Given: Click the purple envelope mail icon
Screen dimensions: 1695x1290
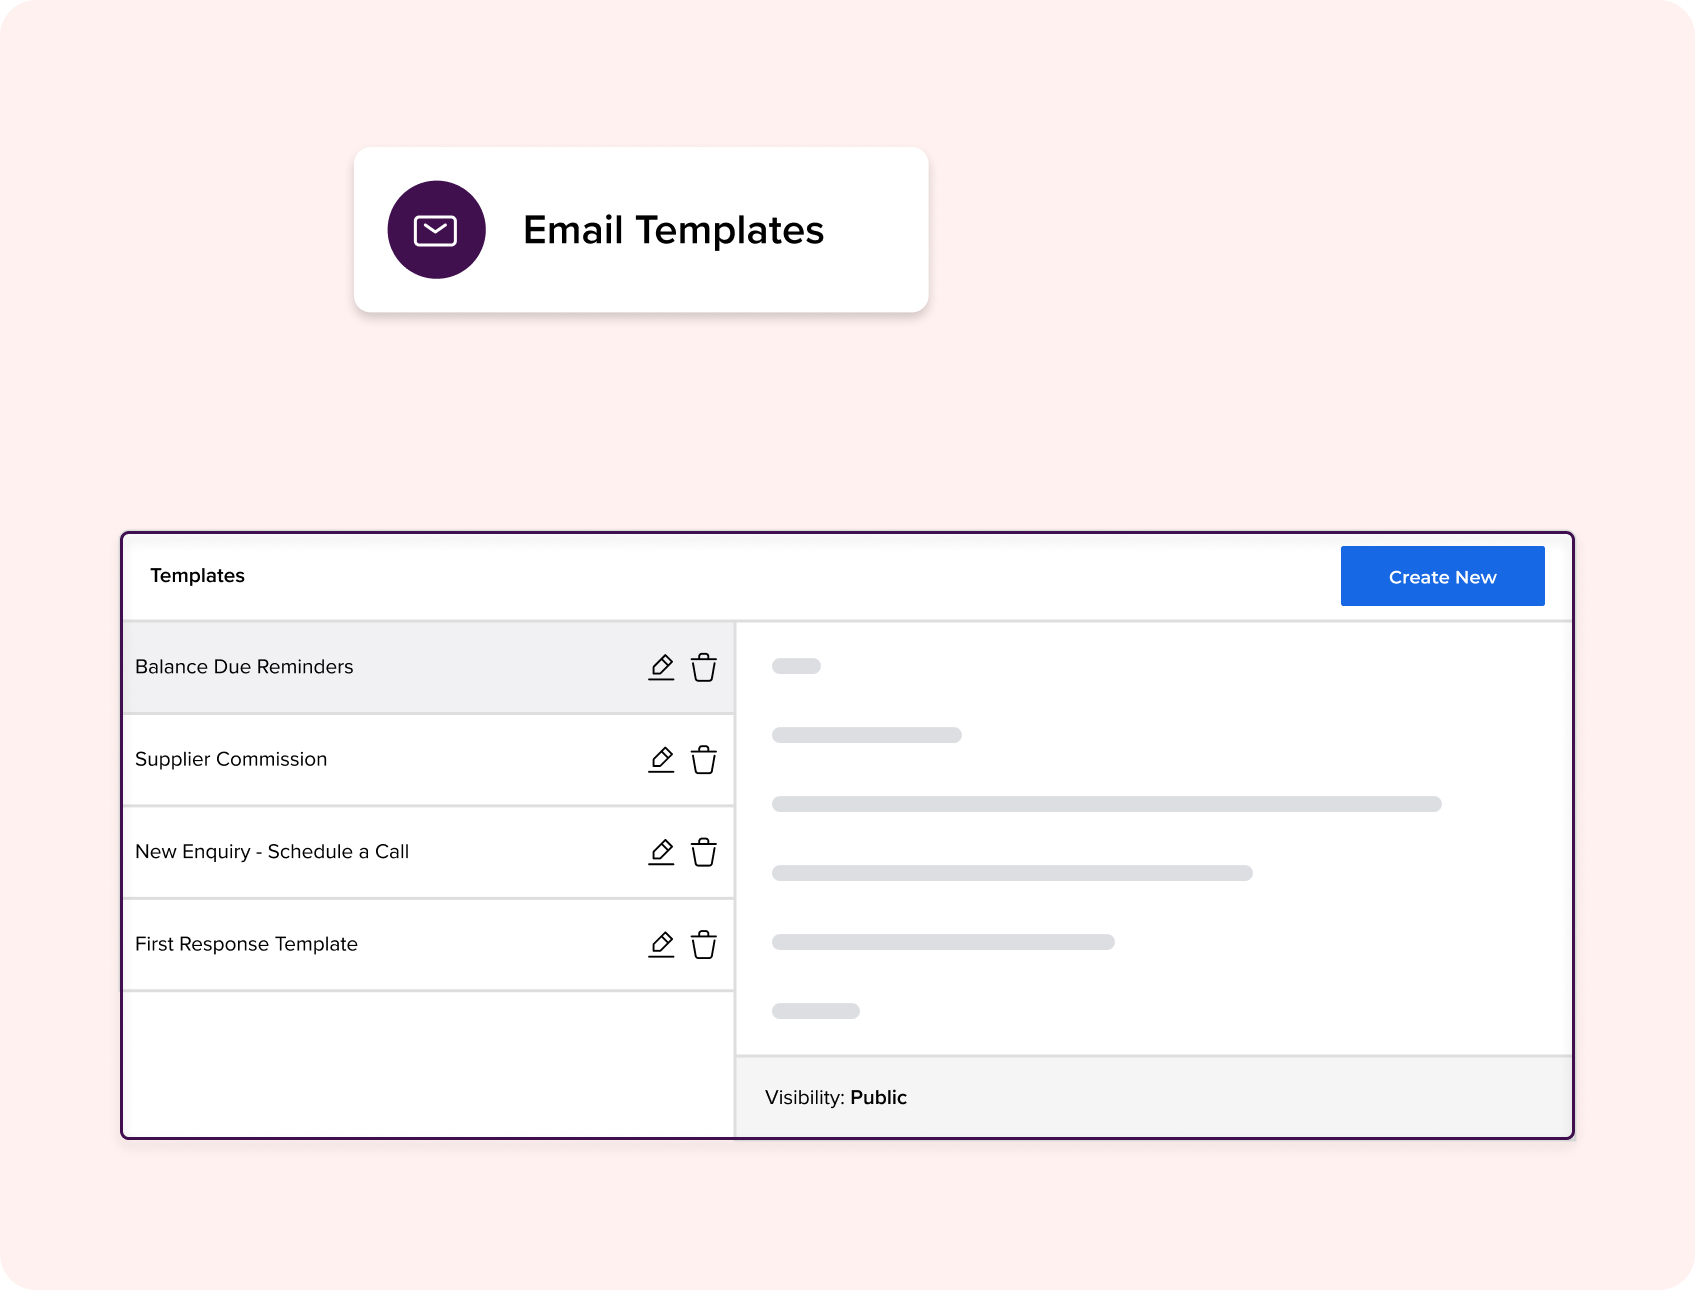Looking at the screenshot, I should (436, 230).
